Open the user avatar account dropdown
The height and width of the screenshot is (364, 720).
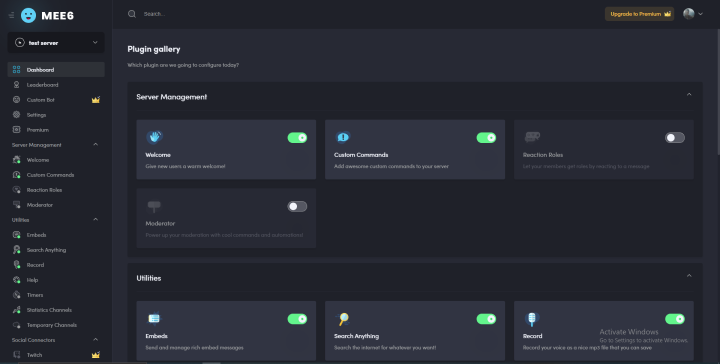(693, 14)
